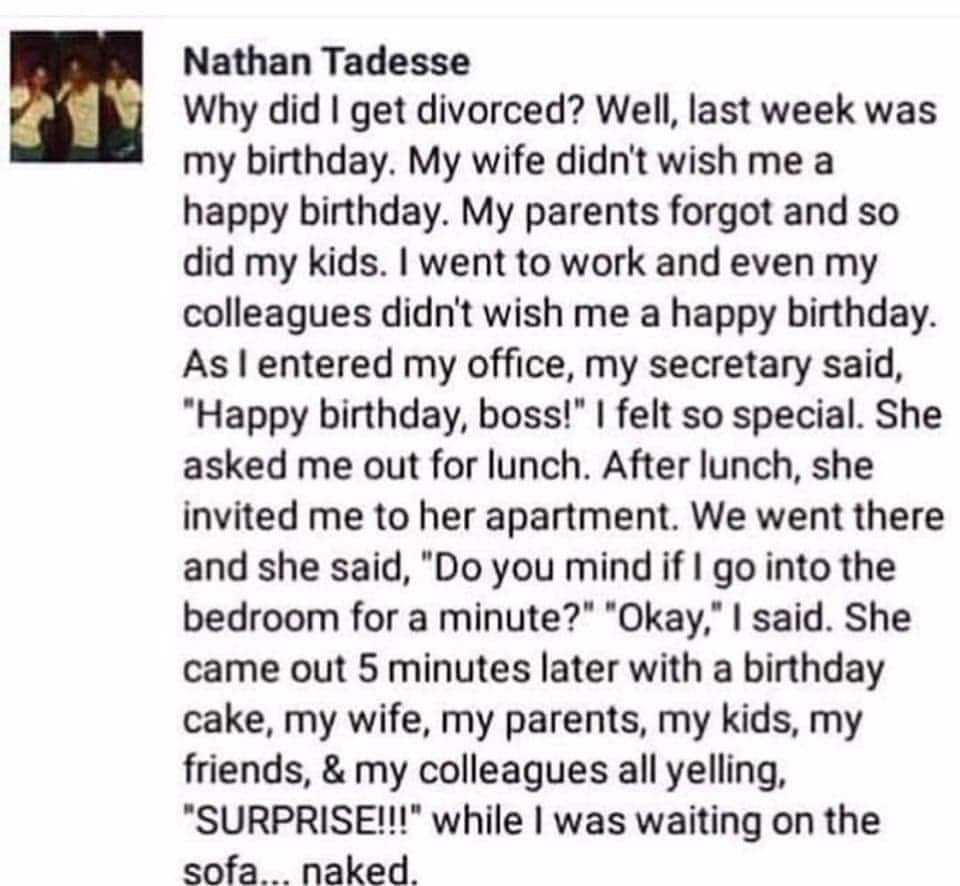Open the Nathan Tadesse profile name link
This screenshot has height=886, width=960.
tap(326, 62)
